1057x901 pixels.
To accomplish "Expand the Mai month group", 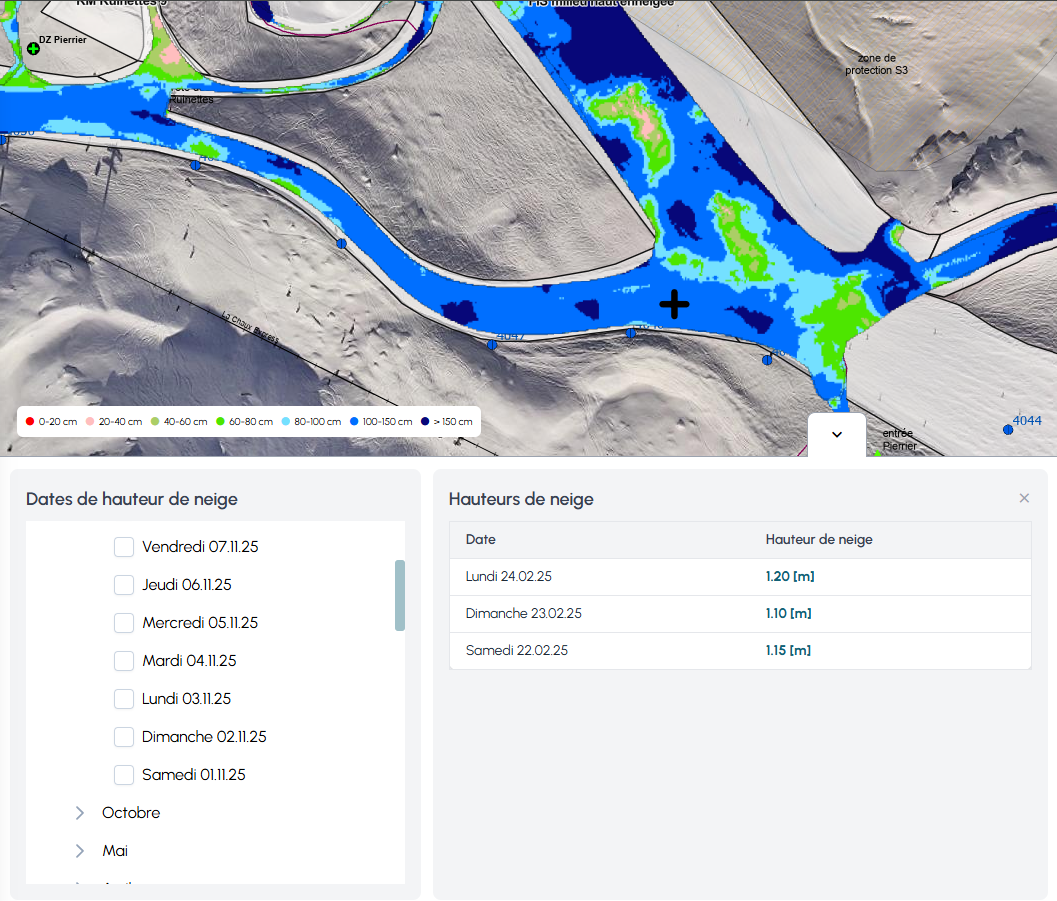I will (80, 851).
